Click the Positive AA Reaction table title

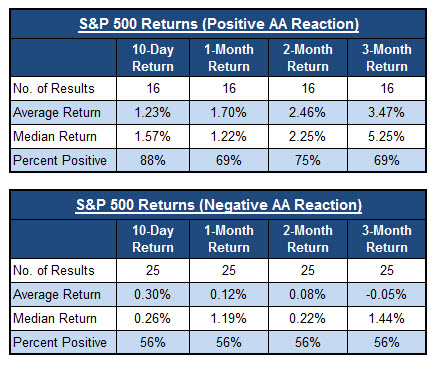[219, 24]
